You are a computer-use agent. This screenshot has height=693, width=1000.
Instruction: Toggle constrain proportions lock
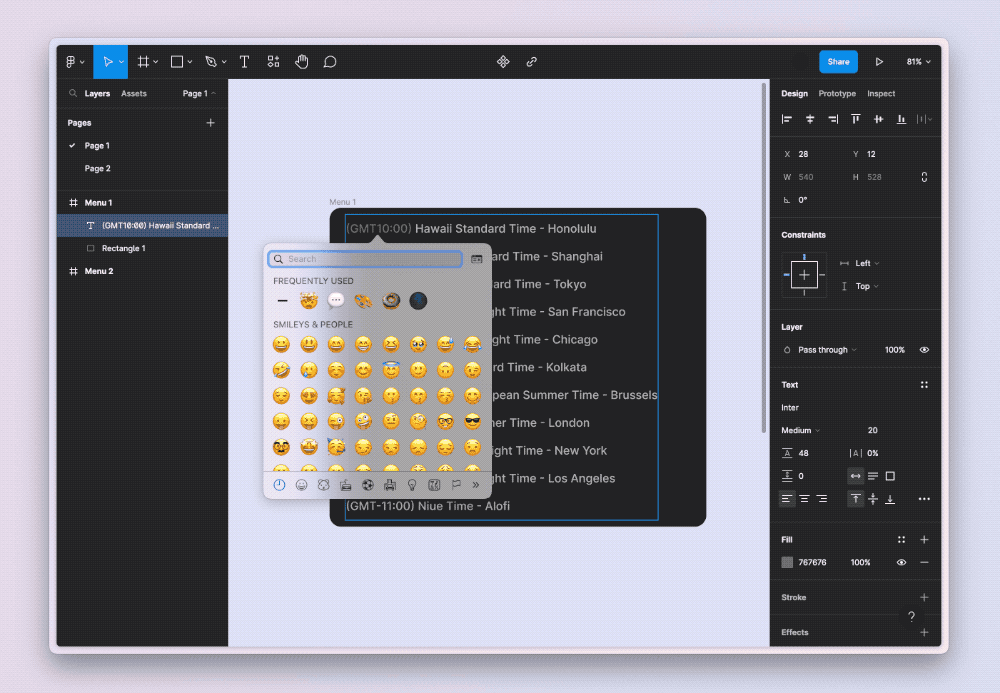(x=924, y=177)
